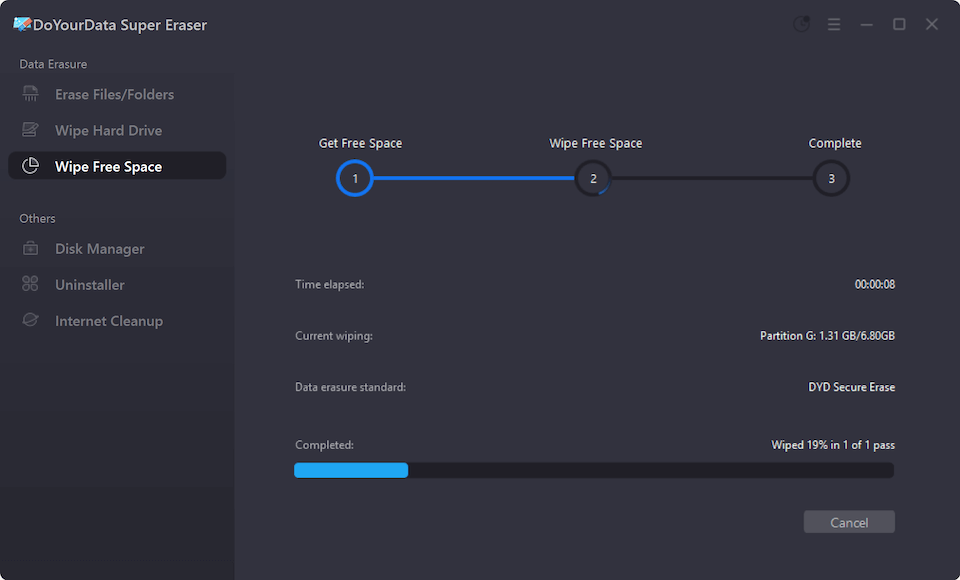Open the clock history icon in title bar
The width and height of the screenshot is (960, 580).
point(801,24)
